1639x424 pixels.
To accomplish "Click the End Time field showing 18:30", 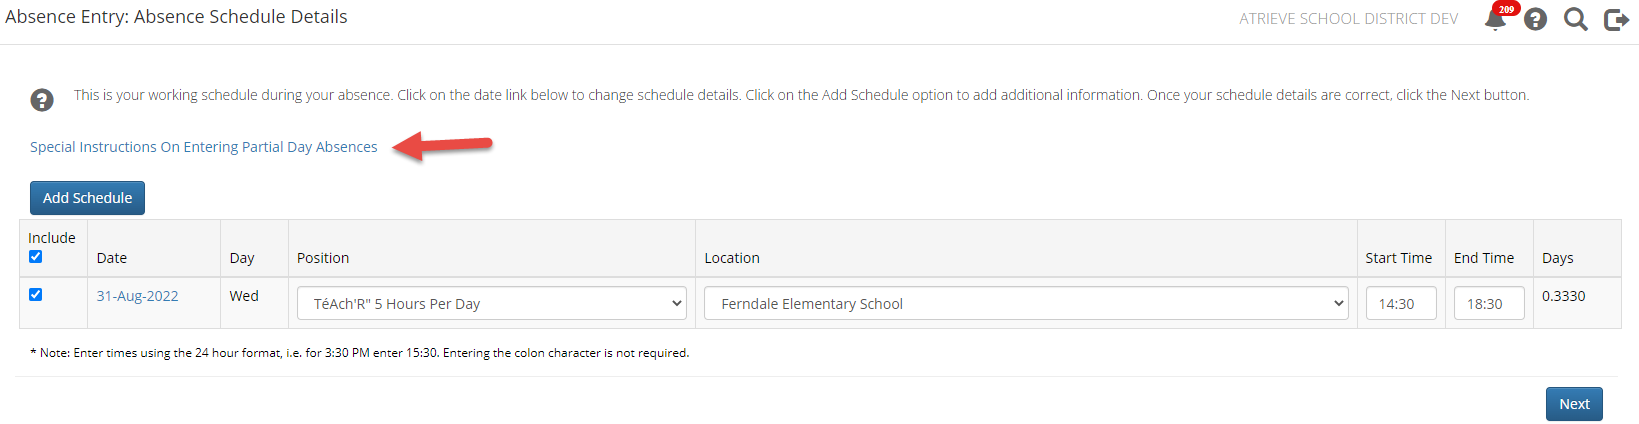I will pyautogui.click(x=1488, y=303).
